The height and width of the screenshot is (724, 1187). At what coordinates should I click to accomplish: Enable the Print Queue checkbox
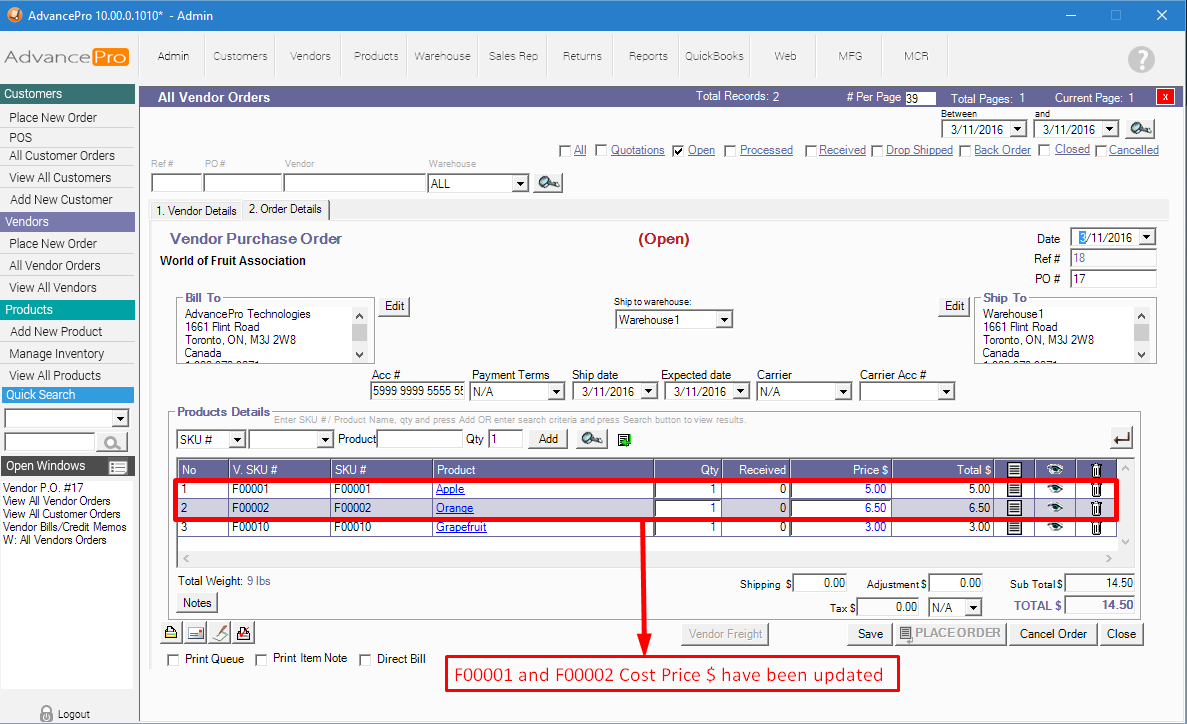[x=173, y=660]
